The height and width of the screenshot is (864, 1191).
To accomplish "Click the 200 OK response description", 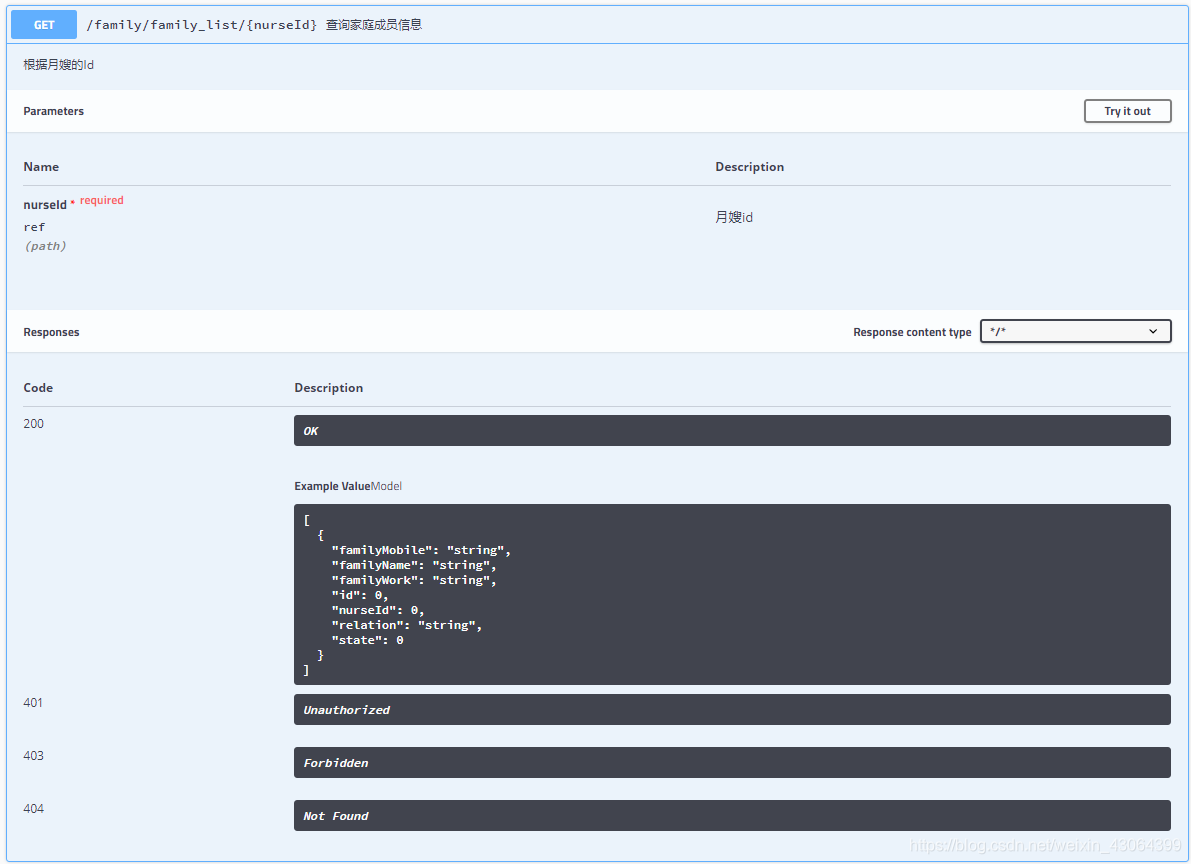I will tap(732, 431).
